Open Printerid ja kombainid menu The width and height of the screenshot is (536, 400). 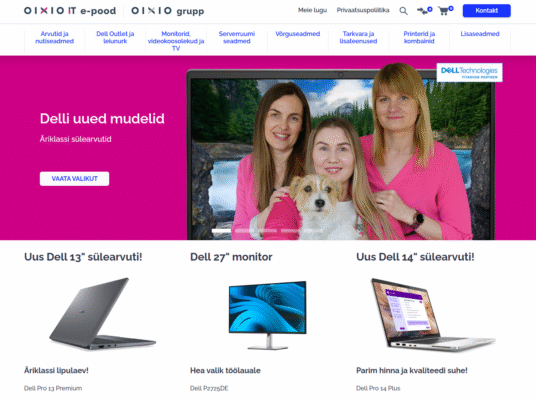point(419,37)
